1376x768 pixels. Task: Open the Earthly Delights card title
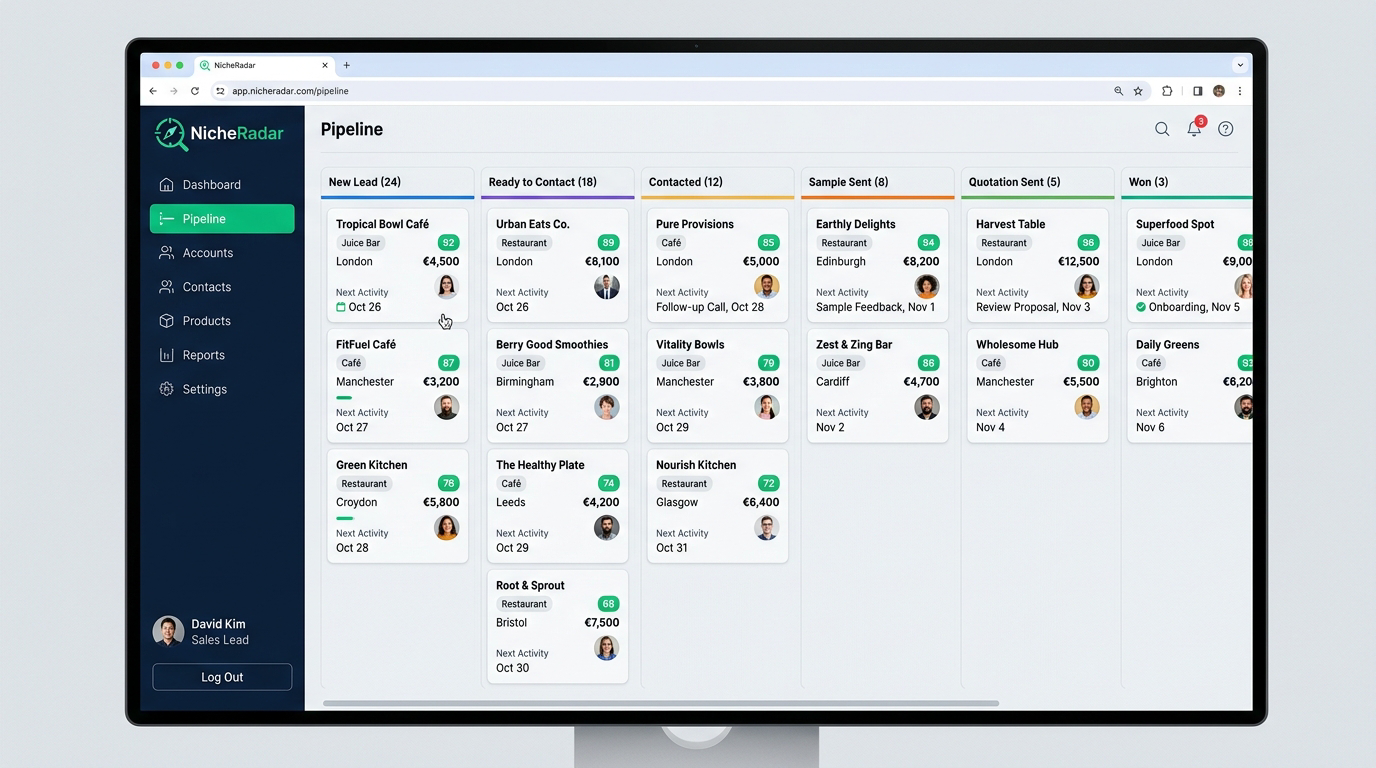[856, 224]
